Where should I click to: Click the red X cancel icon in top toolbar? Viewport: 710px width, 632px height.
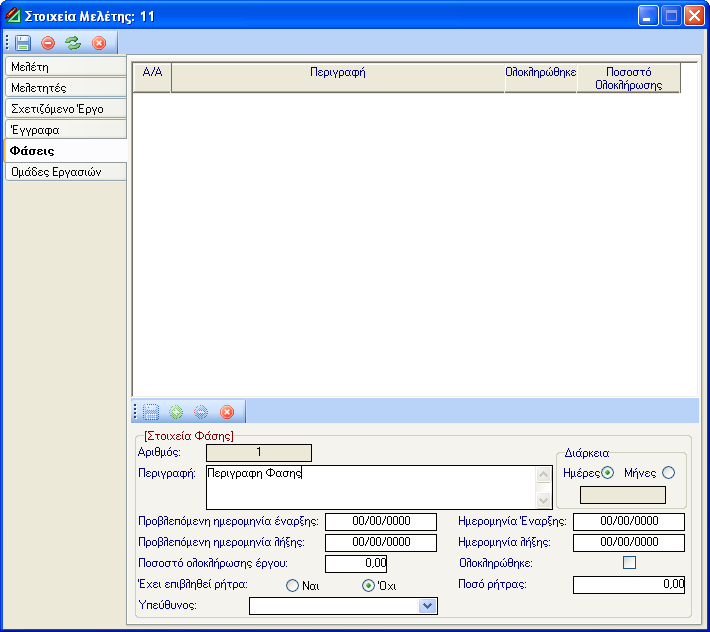(99, 43)
